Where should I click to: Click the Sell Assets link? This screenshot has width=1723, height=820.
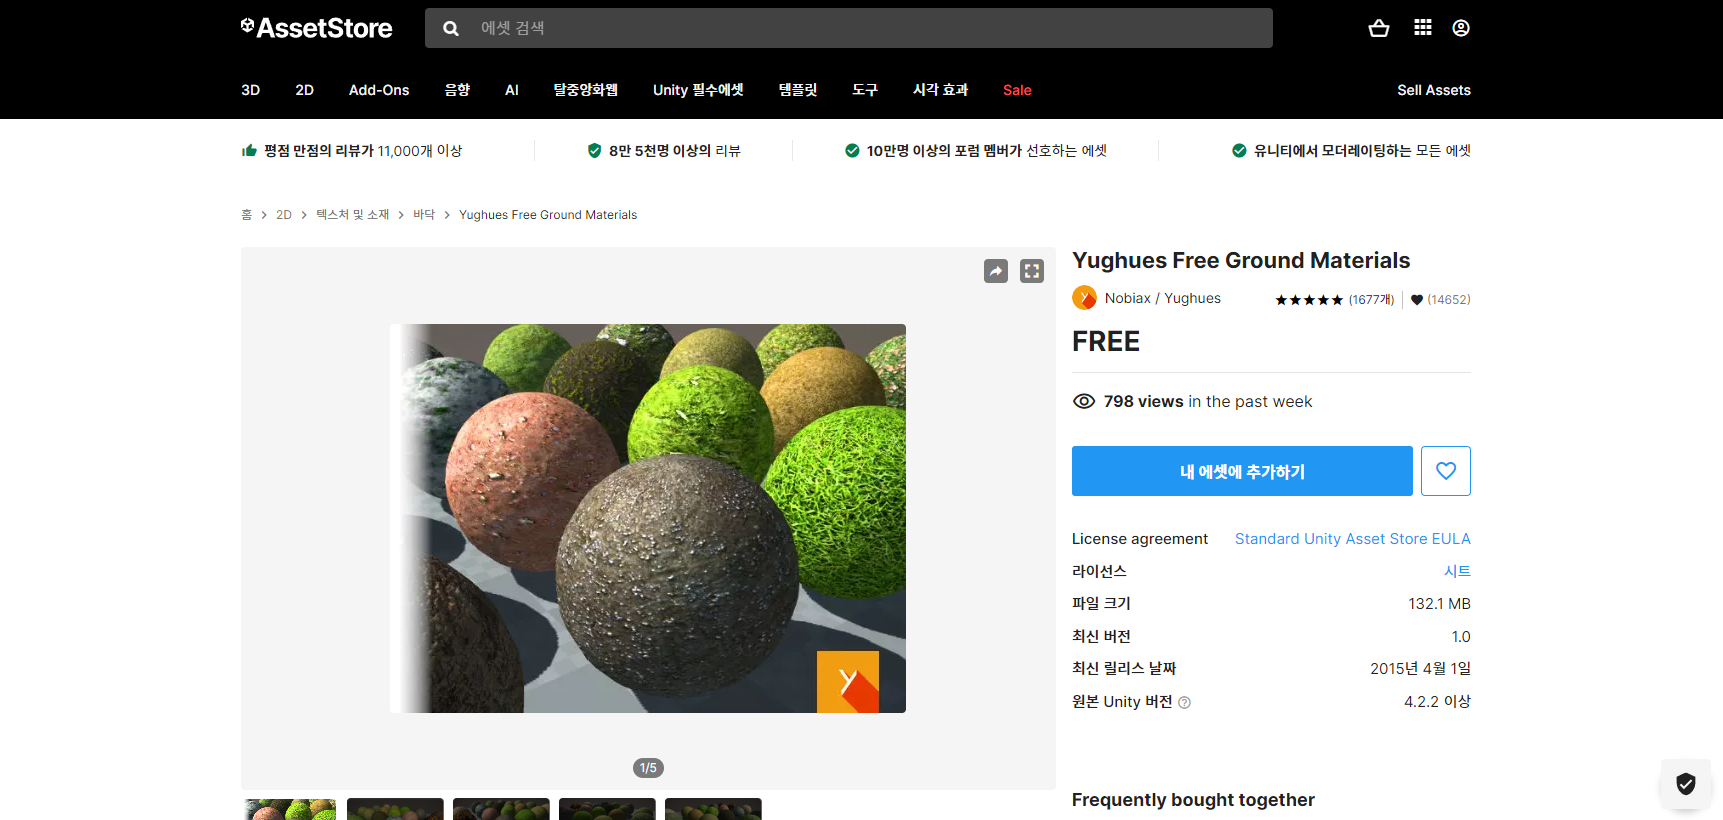1434,90
